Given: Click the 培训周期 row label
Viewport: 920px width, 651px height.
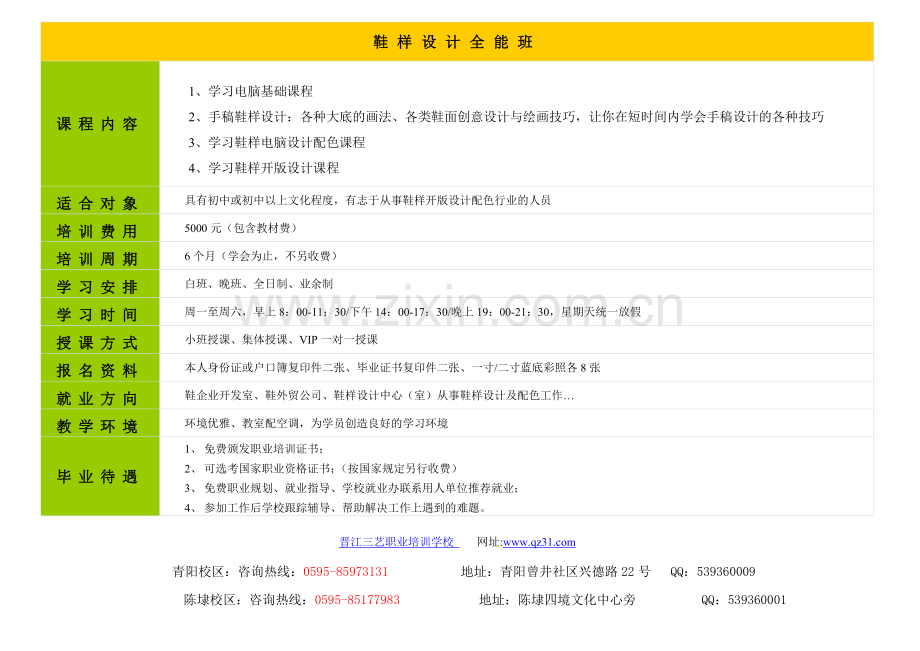Looking at the screenshot, I should [98, 259].
